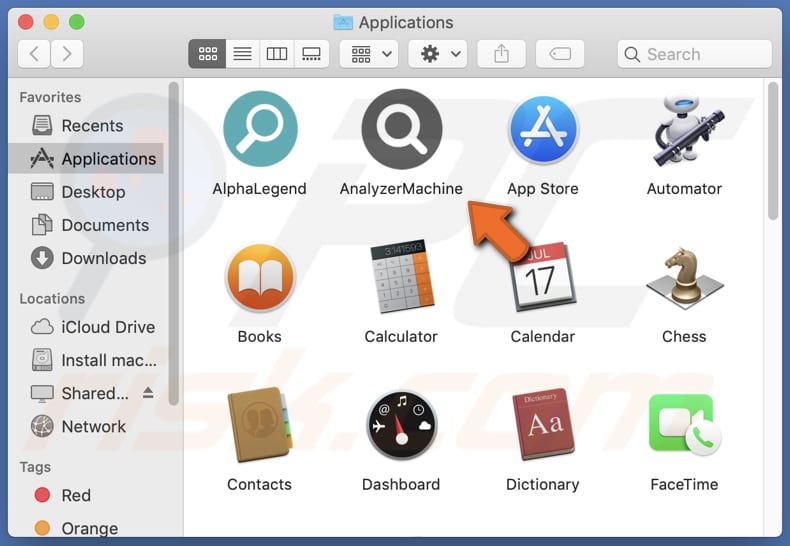The image size is (790, 546).
Task: Select the Dashboard app icon
Action: pyautogui.click(x=402, y=425)
